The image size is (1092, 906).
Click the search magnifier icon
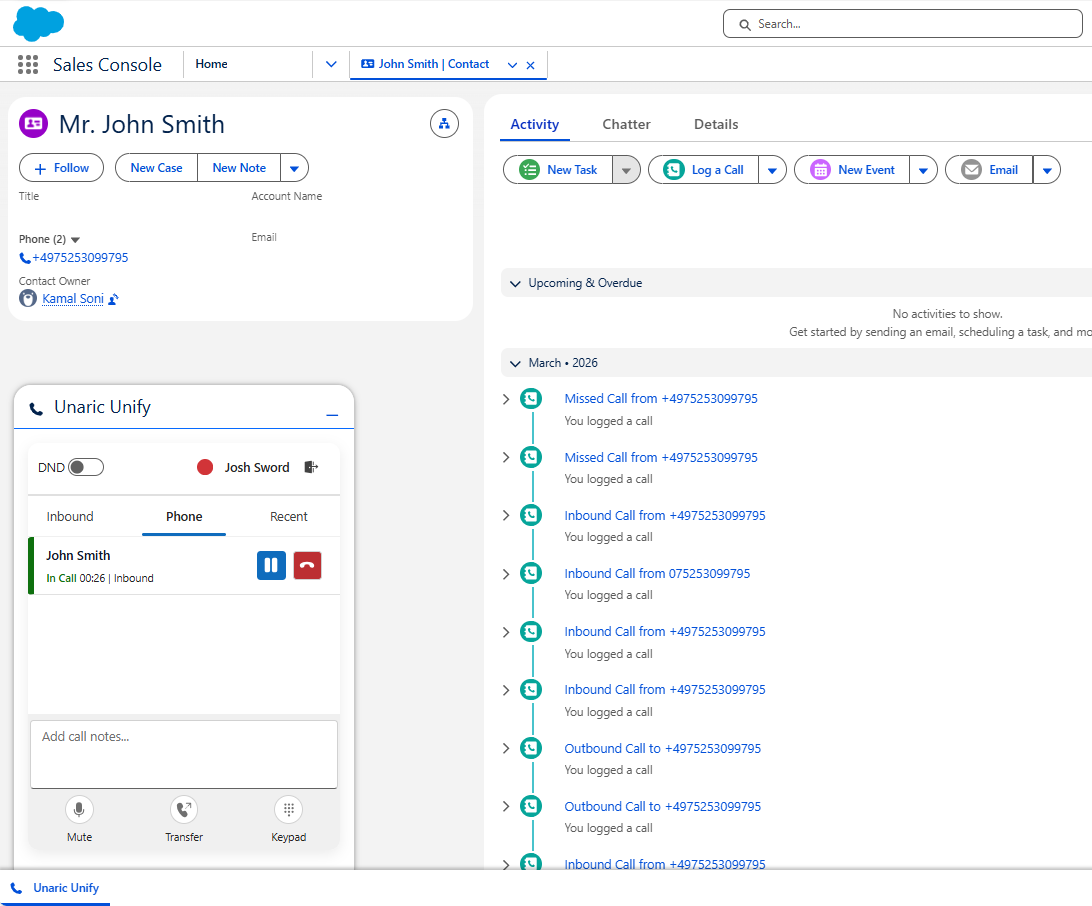click(744, 24)
